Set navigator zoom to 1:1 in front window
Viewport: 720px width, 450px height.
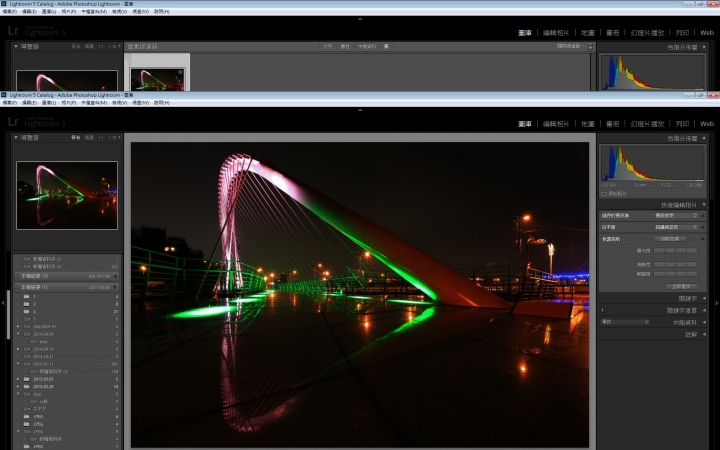click(x=101, y=137)
